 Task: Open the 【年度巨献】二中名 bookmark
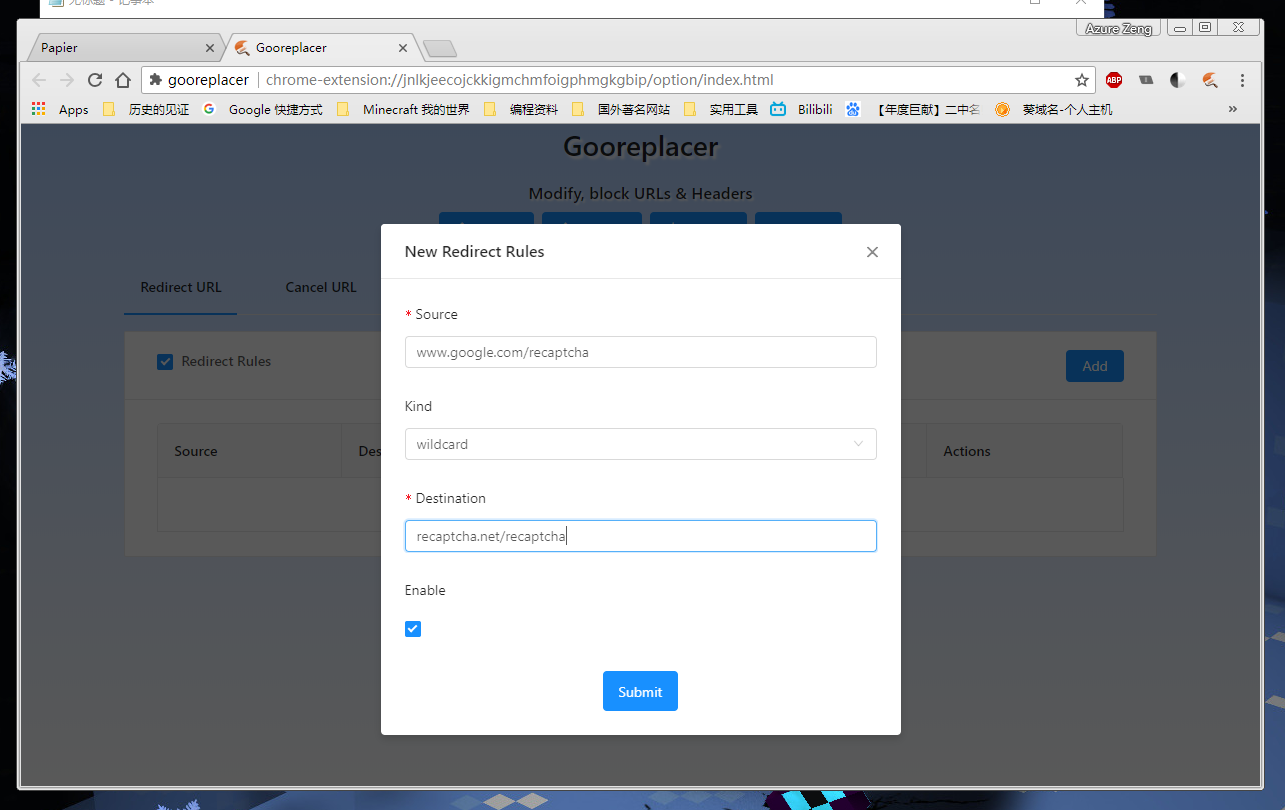pos(914,109)
